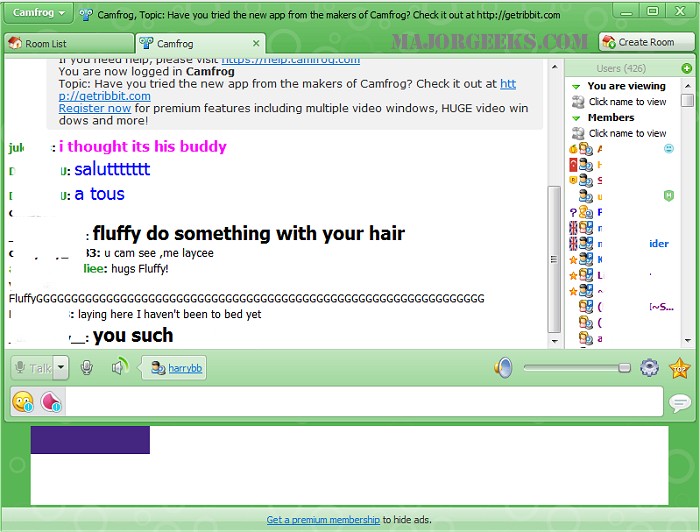Open the Camfrog main menu dropdown
The image size is (700, 532).
(x=38, y=12)
